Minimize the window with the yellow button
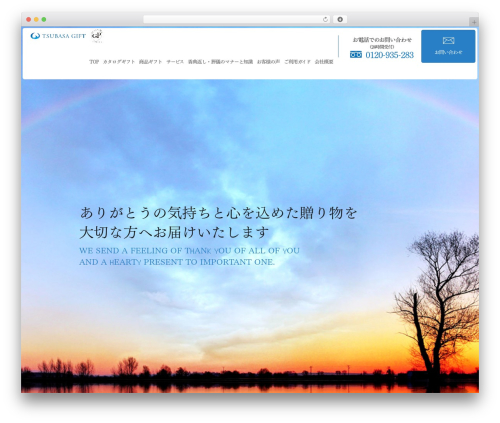 point(36,19)
